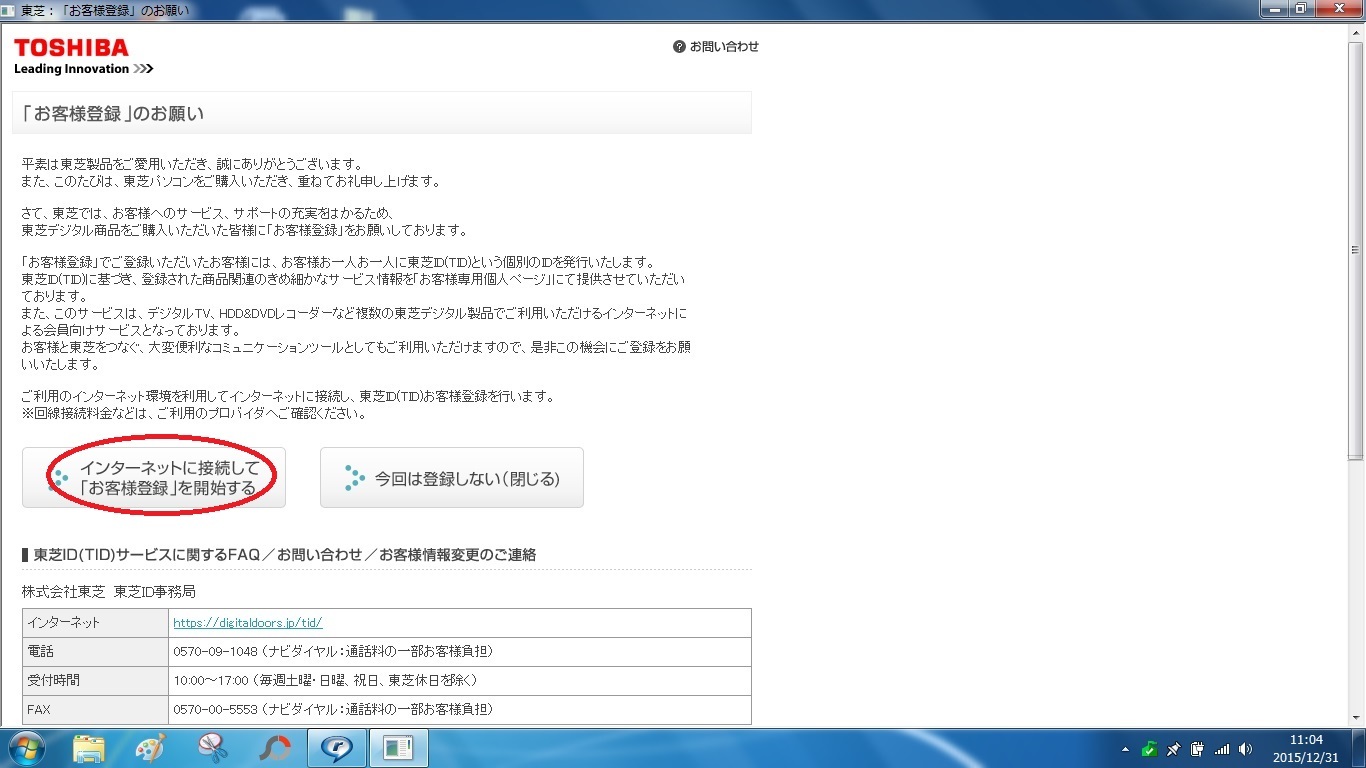The height and width of the screenshot is (768, 1366).
Task: Open the Snipping Tool taskbar icon
Action: [213, 748]
